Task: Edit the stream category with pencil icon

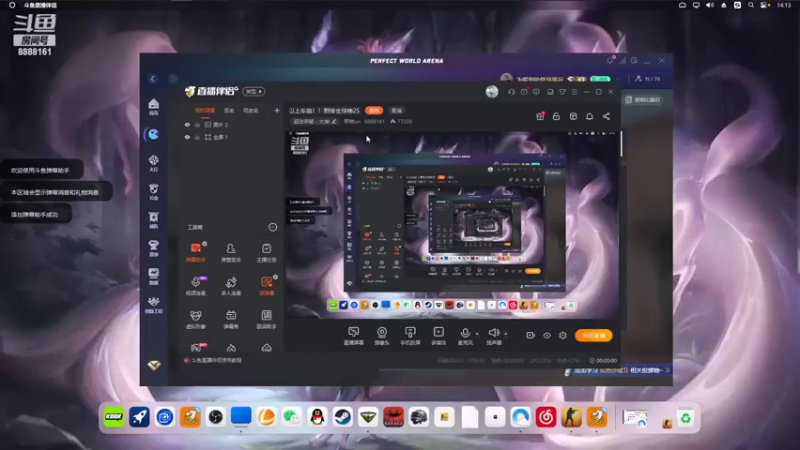Action: pyautogui.click(x=334, y=121)
